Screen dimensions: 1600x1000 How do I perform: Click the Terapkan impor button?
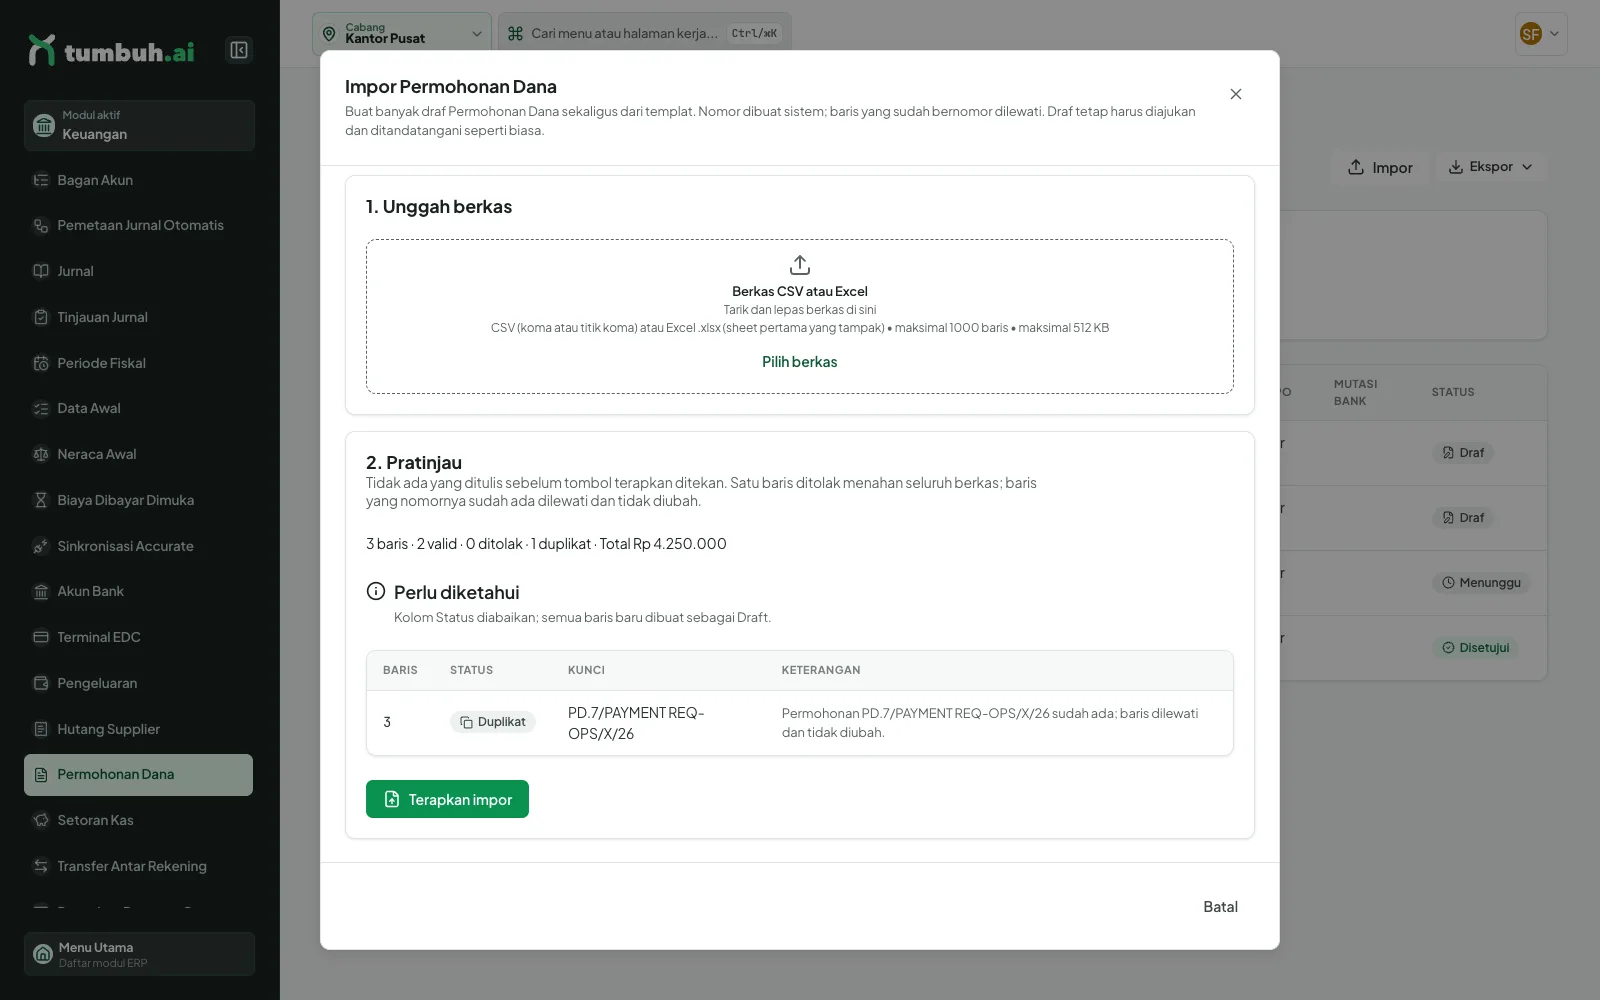pyautogui.click(x=447, y=799)
